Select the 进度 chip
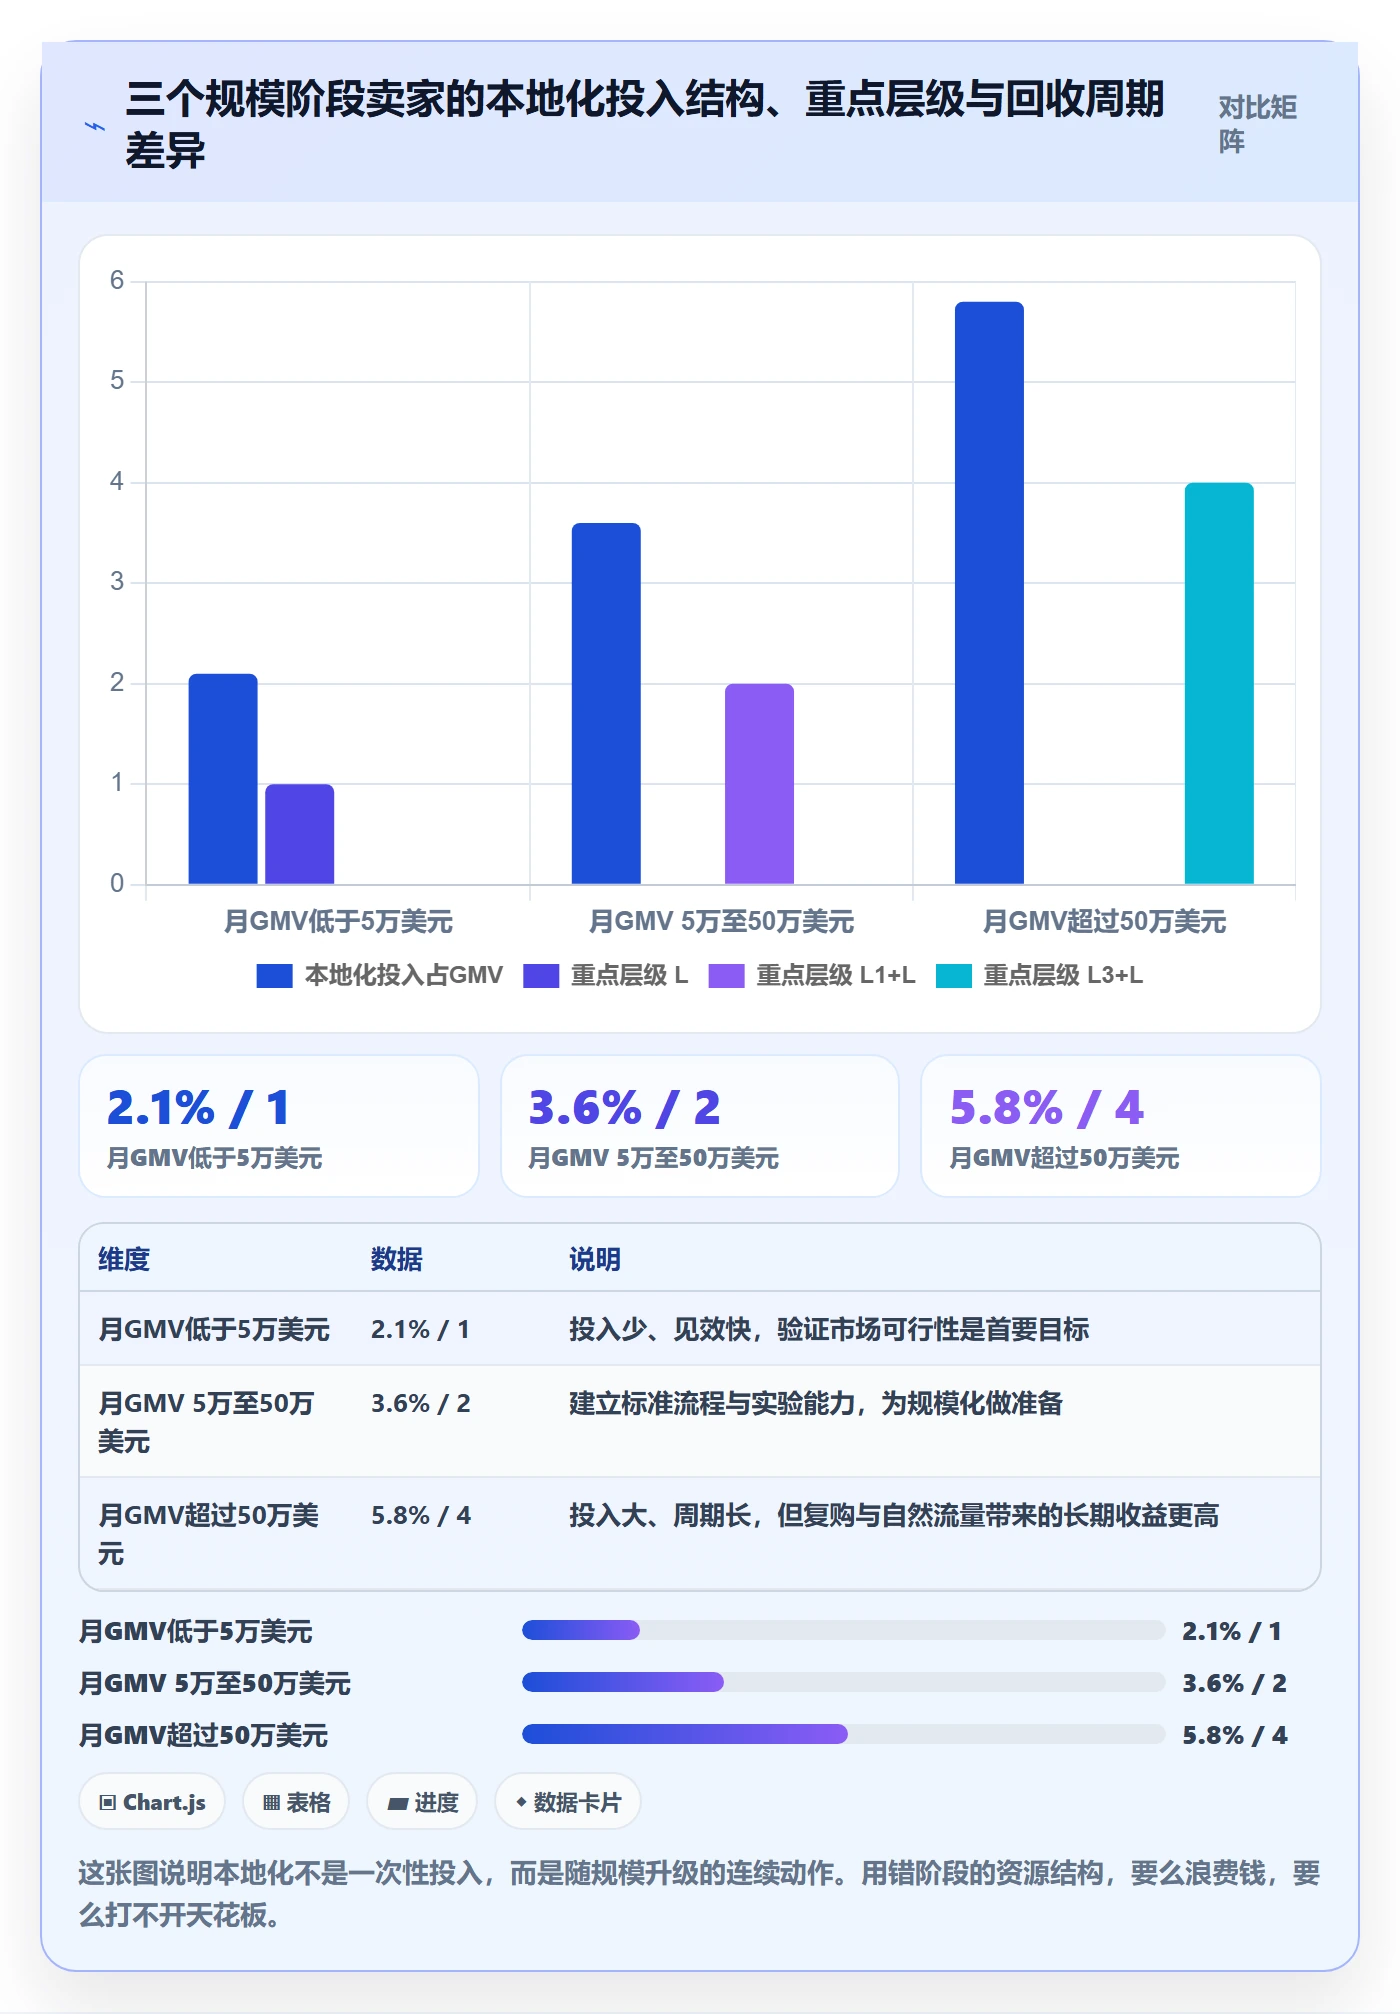 coord(422,1802)
